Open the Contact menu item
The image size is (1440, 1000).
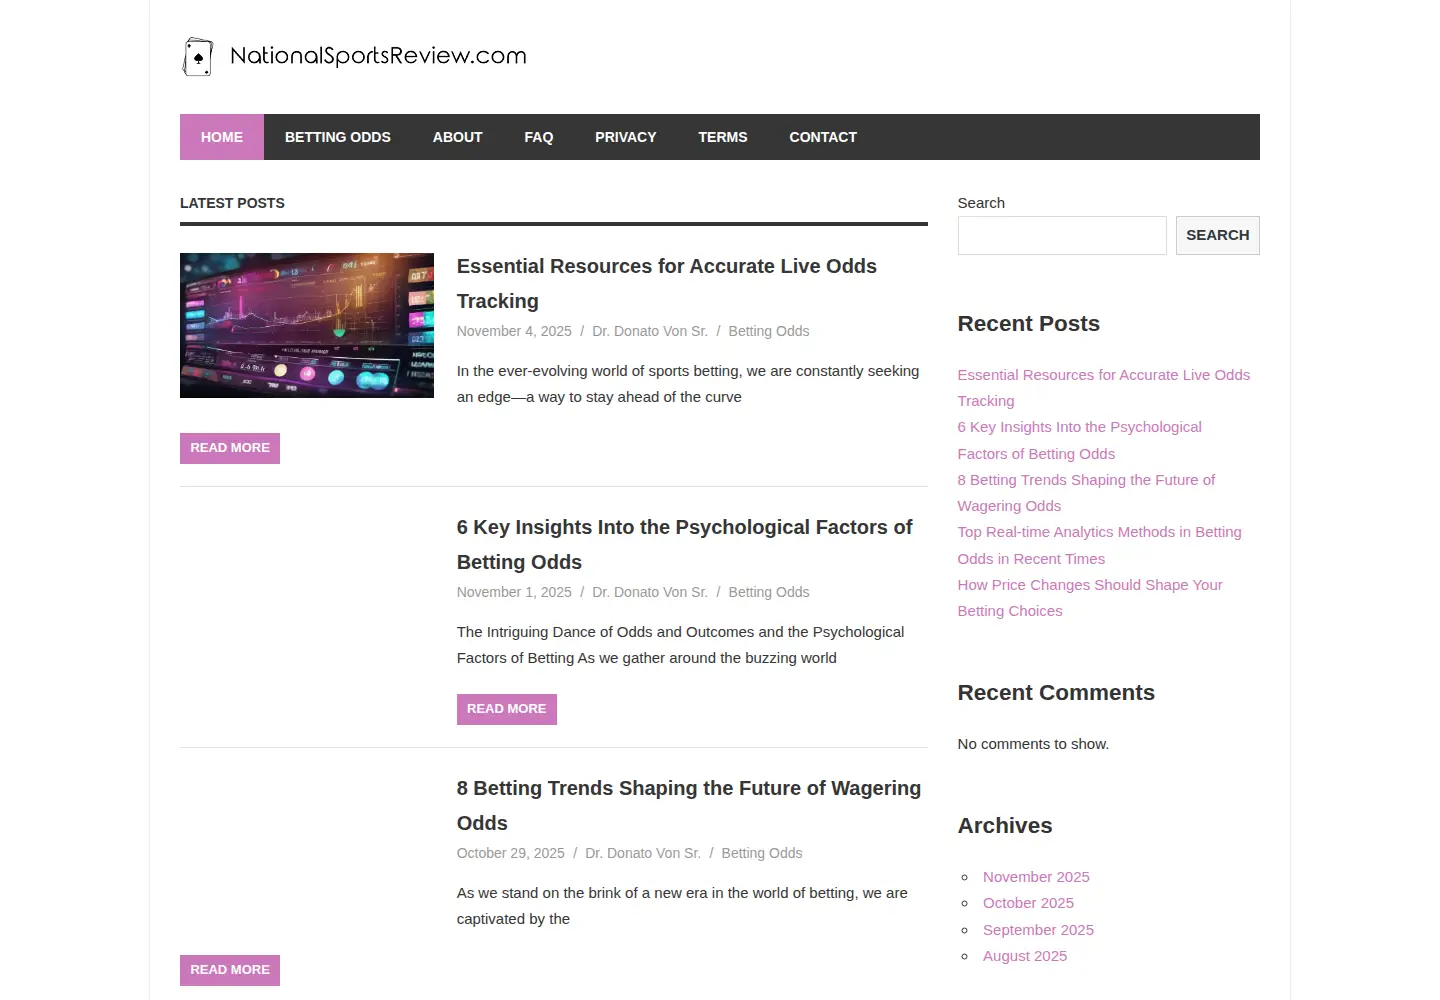coord(823,137)
